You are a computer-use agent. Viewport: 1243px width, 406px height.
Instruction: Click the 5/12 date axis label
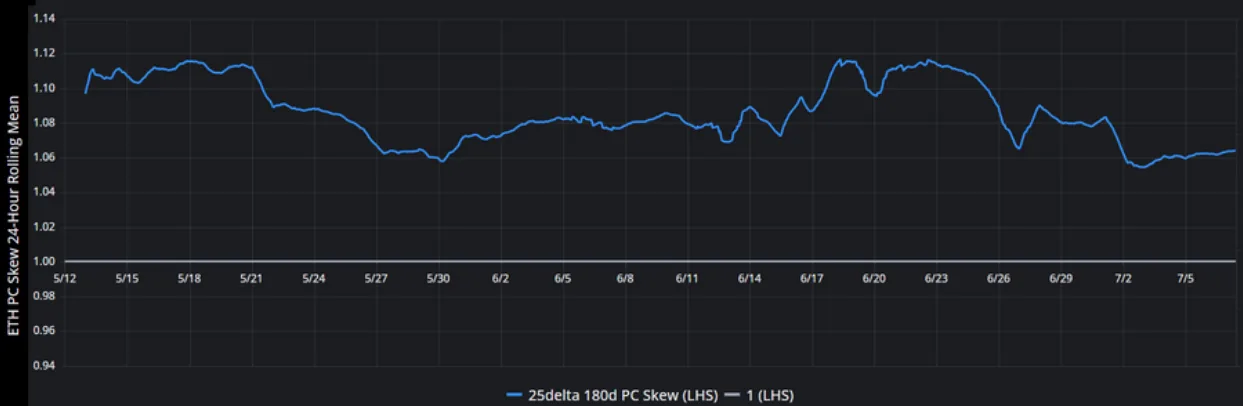(x=65, y=278)
